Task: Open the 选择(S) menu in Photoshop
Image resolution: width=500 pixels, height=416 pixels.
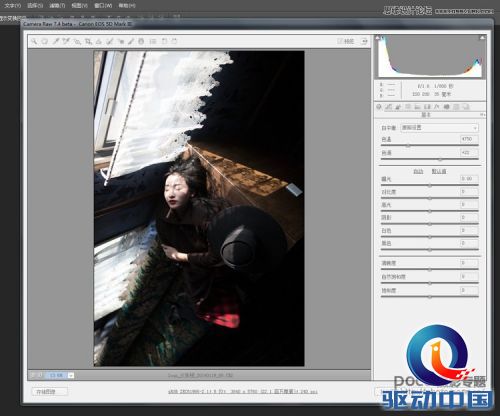Action: (x=35, y=6)
